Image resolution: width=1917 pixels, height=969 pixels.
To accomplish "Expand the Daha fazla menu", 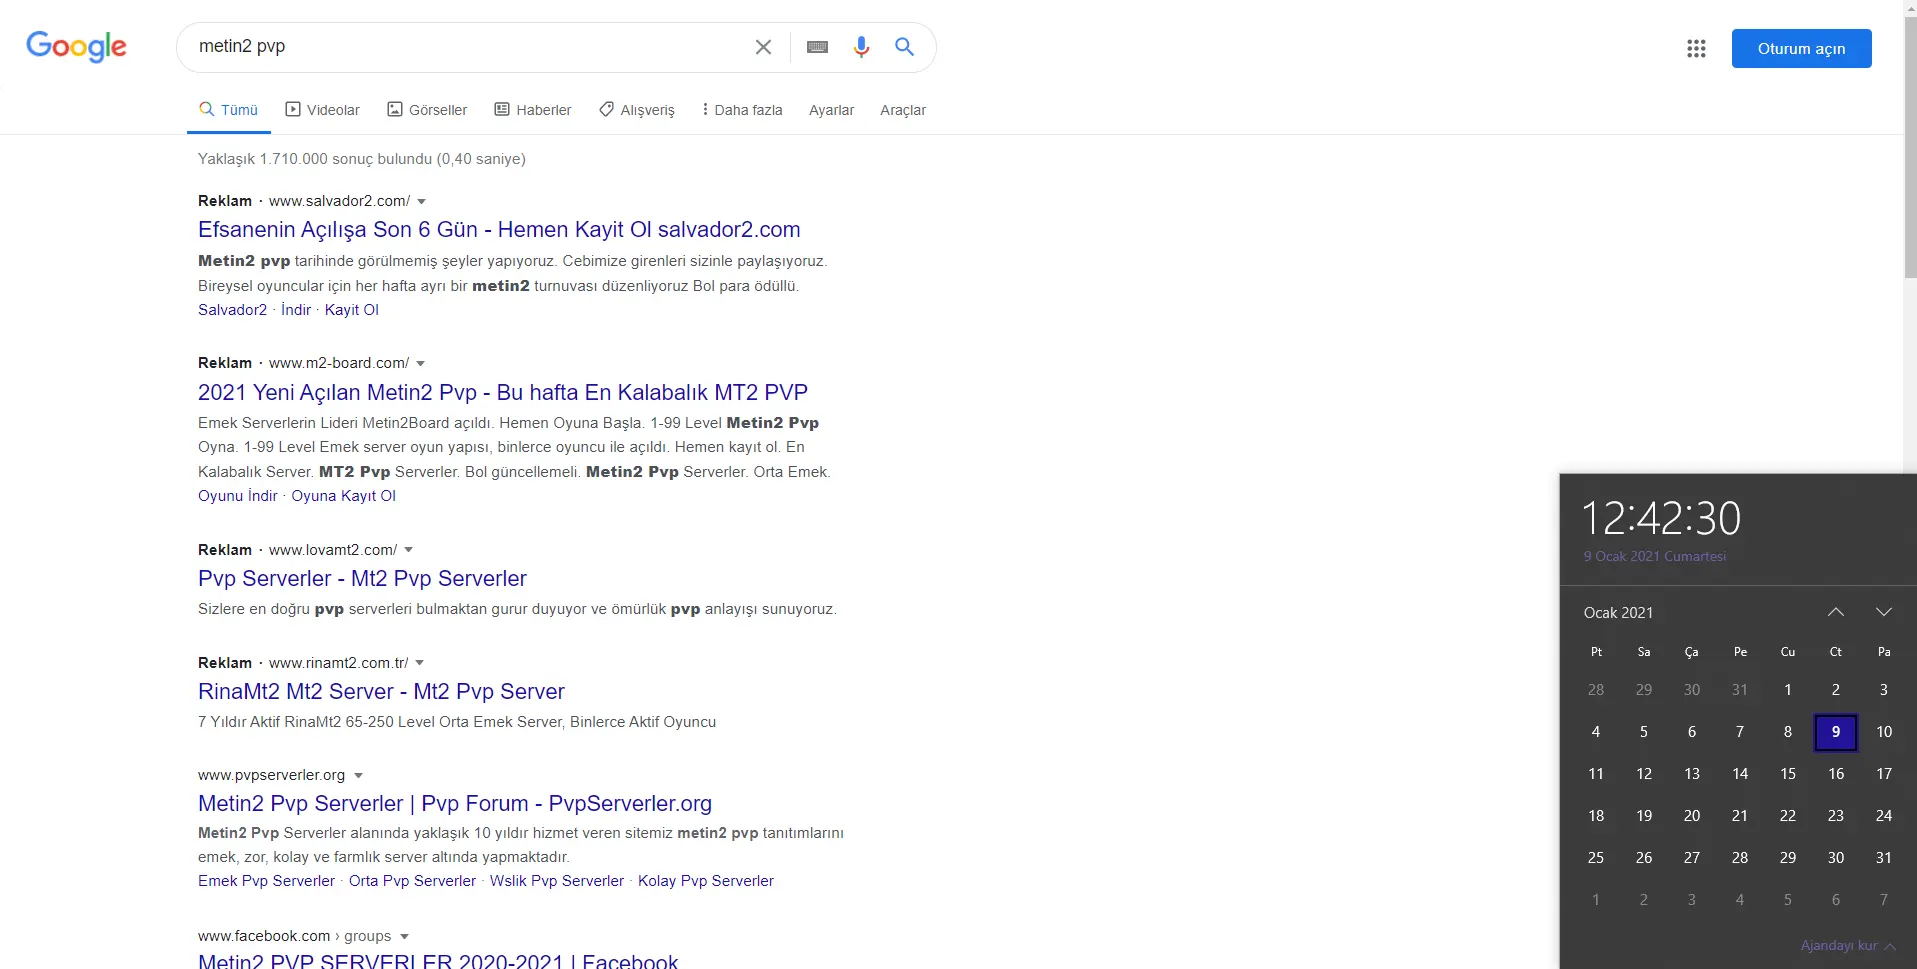I will (x=742, y=110).
